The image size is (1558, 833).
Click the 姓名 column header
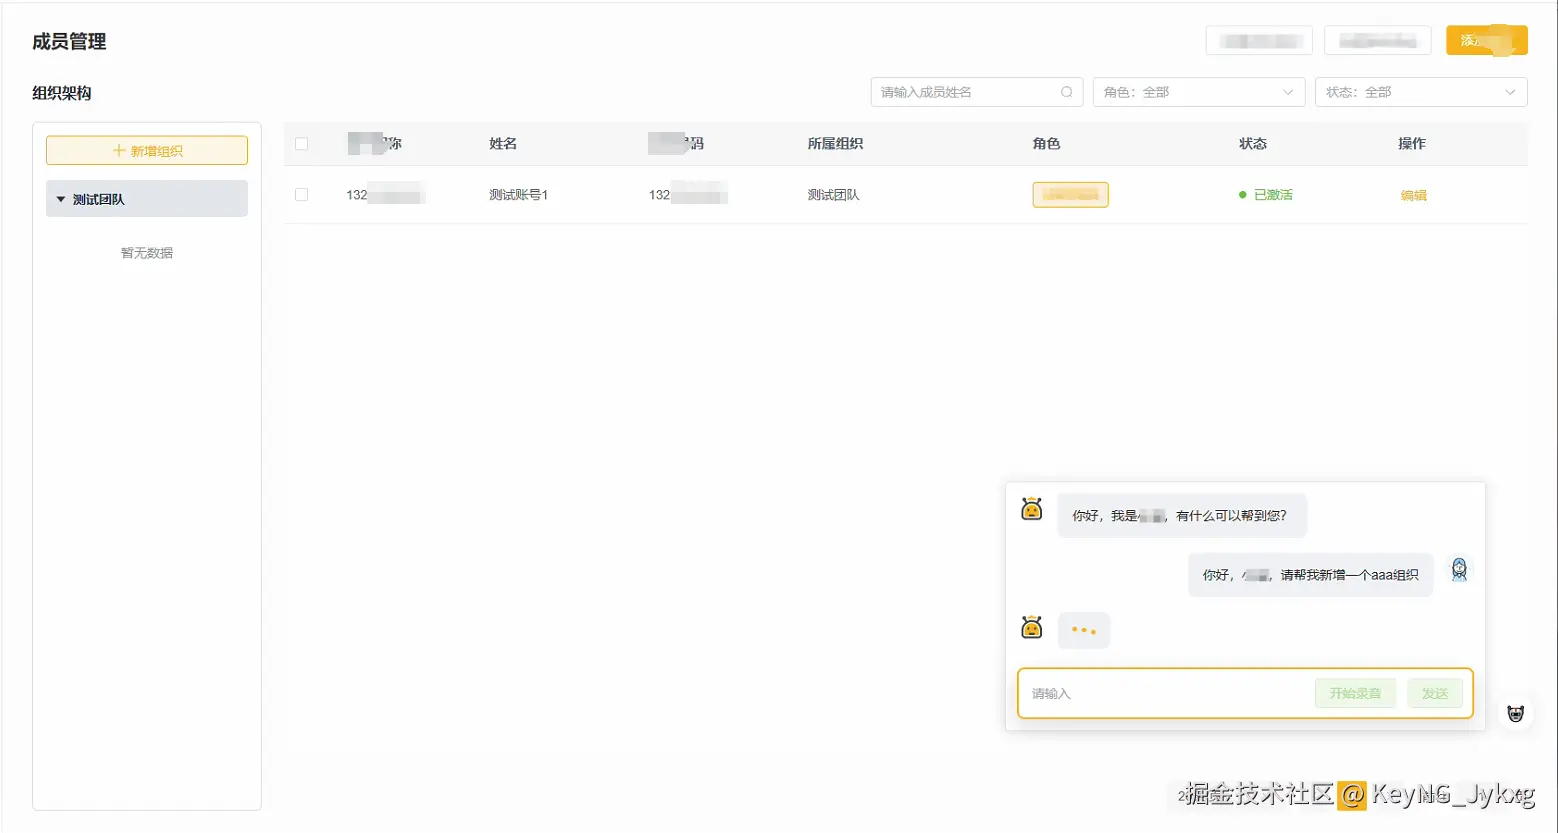click(503, 144)
